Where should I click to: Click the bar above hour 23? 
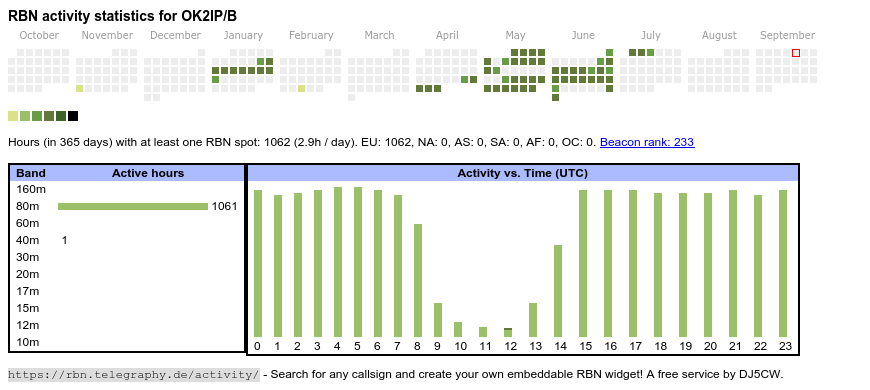pyautogui.click(x=783, y=264)
